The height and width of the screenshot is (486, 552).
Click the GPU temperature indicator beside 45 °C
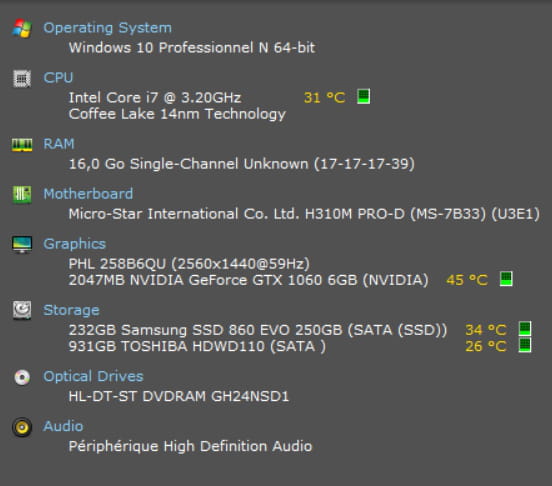tap(506, 279)
